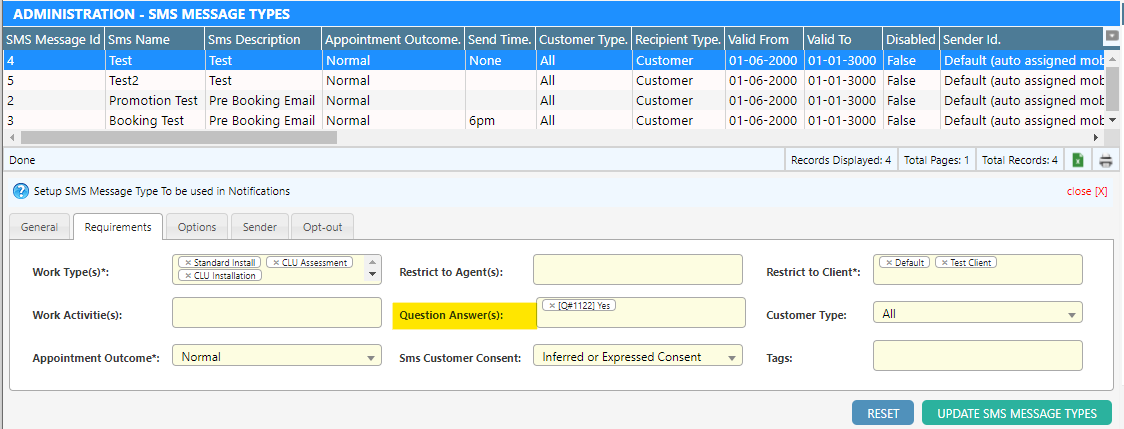The width and height of the screenshot is (1124, 429).
Task: Remove the CLU Assessment tag
Action: click(274, 263)
